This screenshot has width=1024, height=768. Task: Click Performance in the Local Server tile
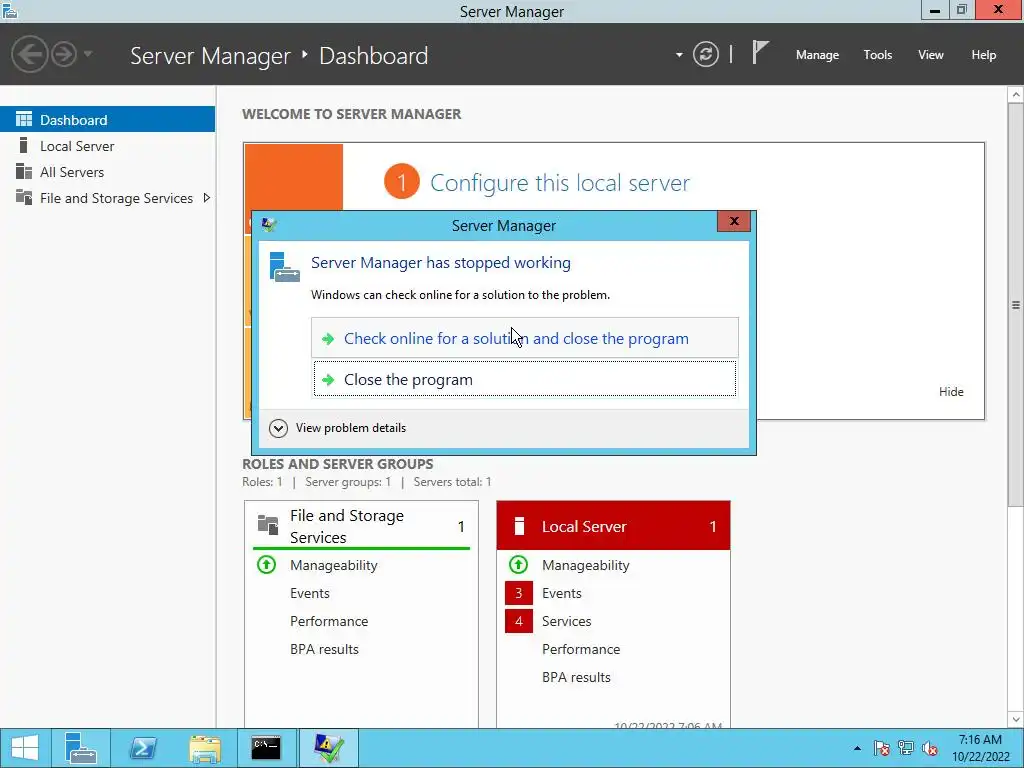tap(581, 649)
